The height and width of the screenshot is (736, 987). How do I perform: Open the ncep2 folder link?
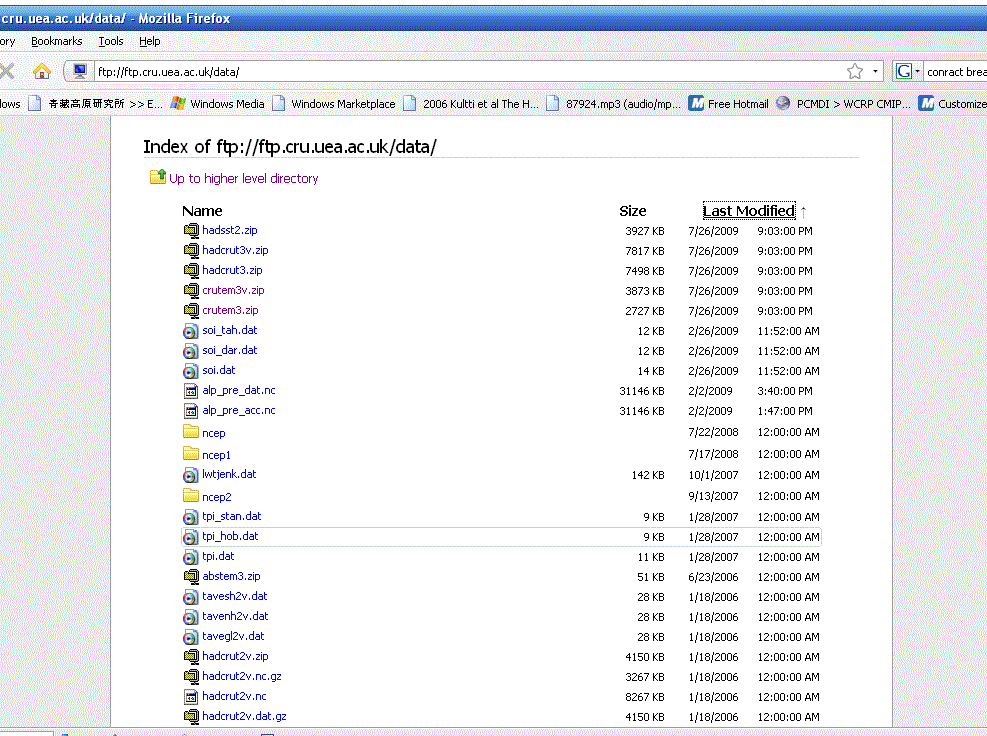[x=216, y=497]
